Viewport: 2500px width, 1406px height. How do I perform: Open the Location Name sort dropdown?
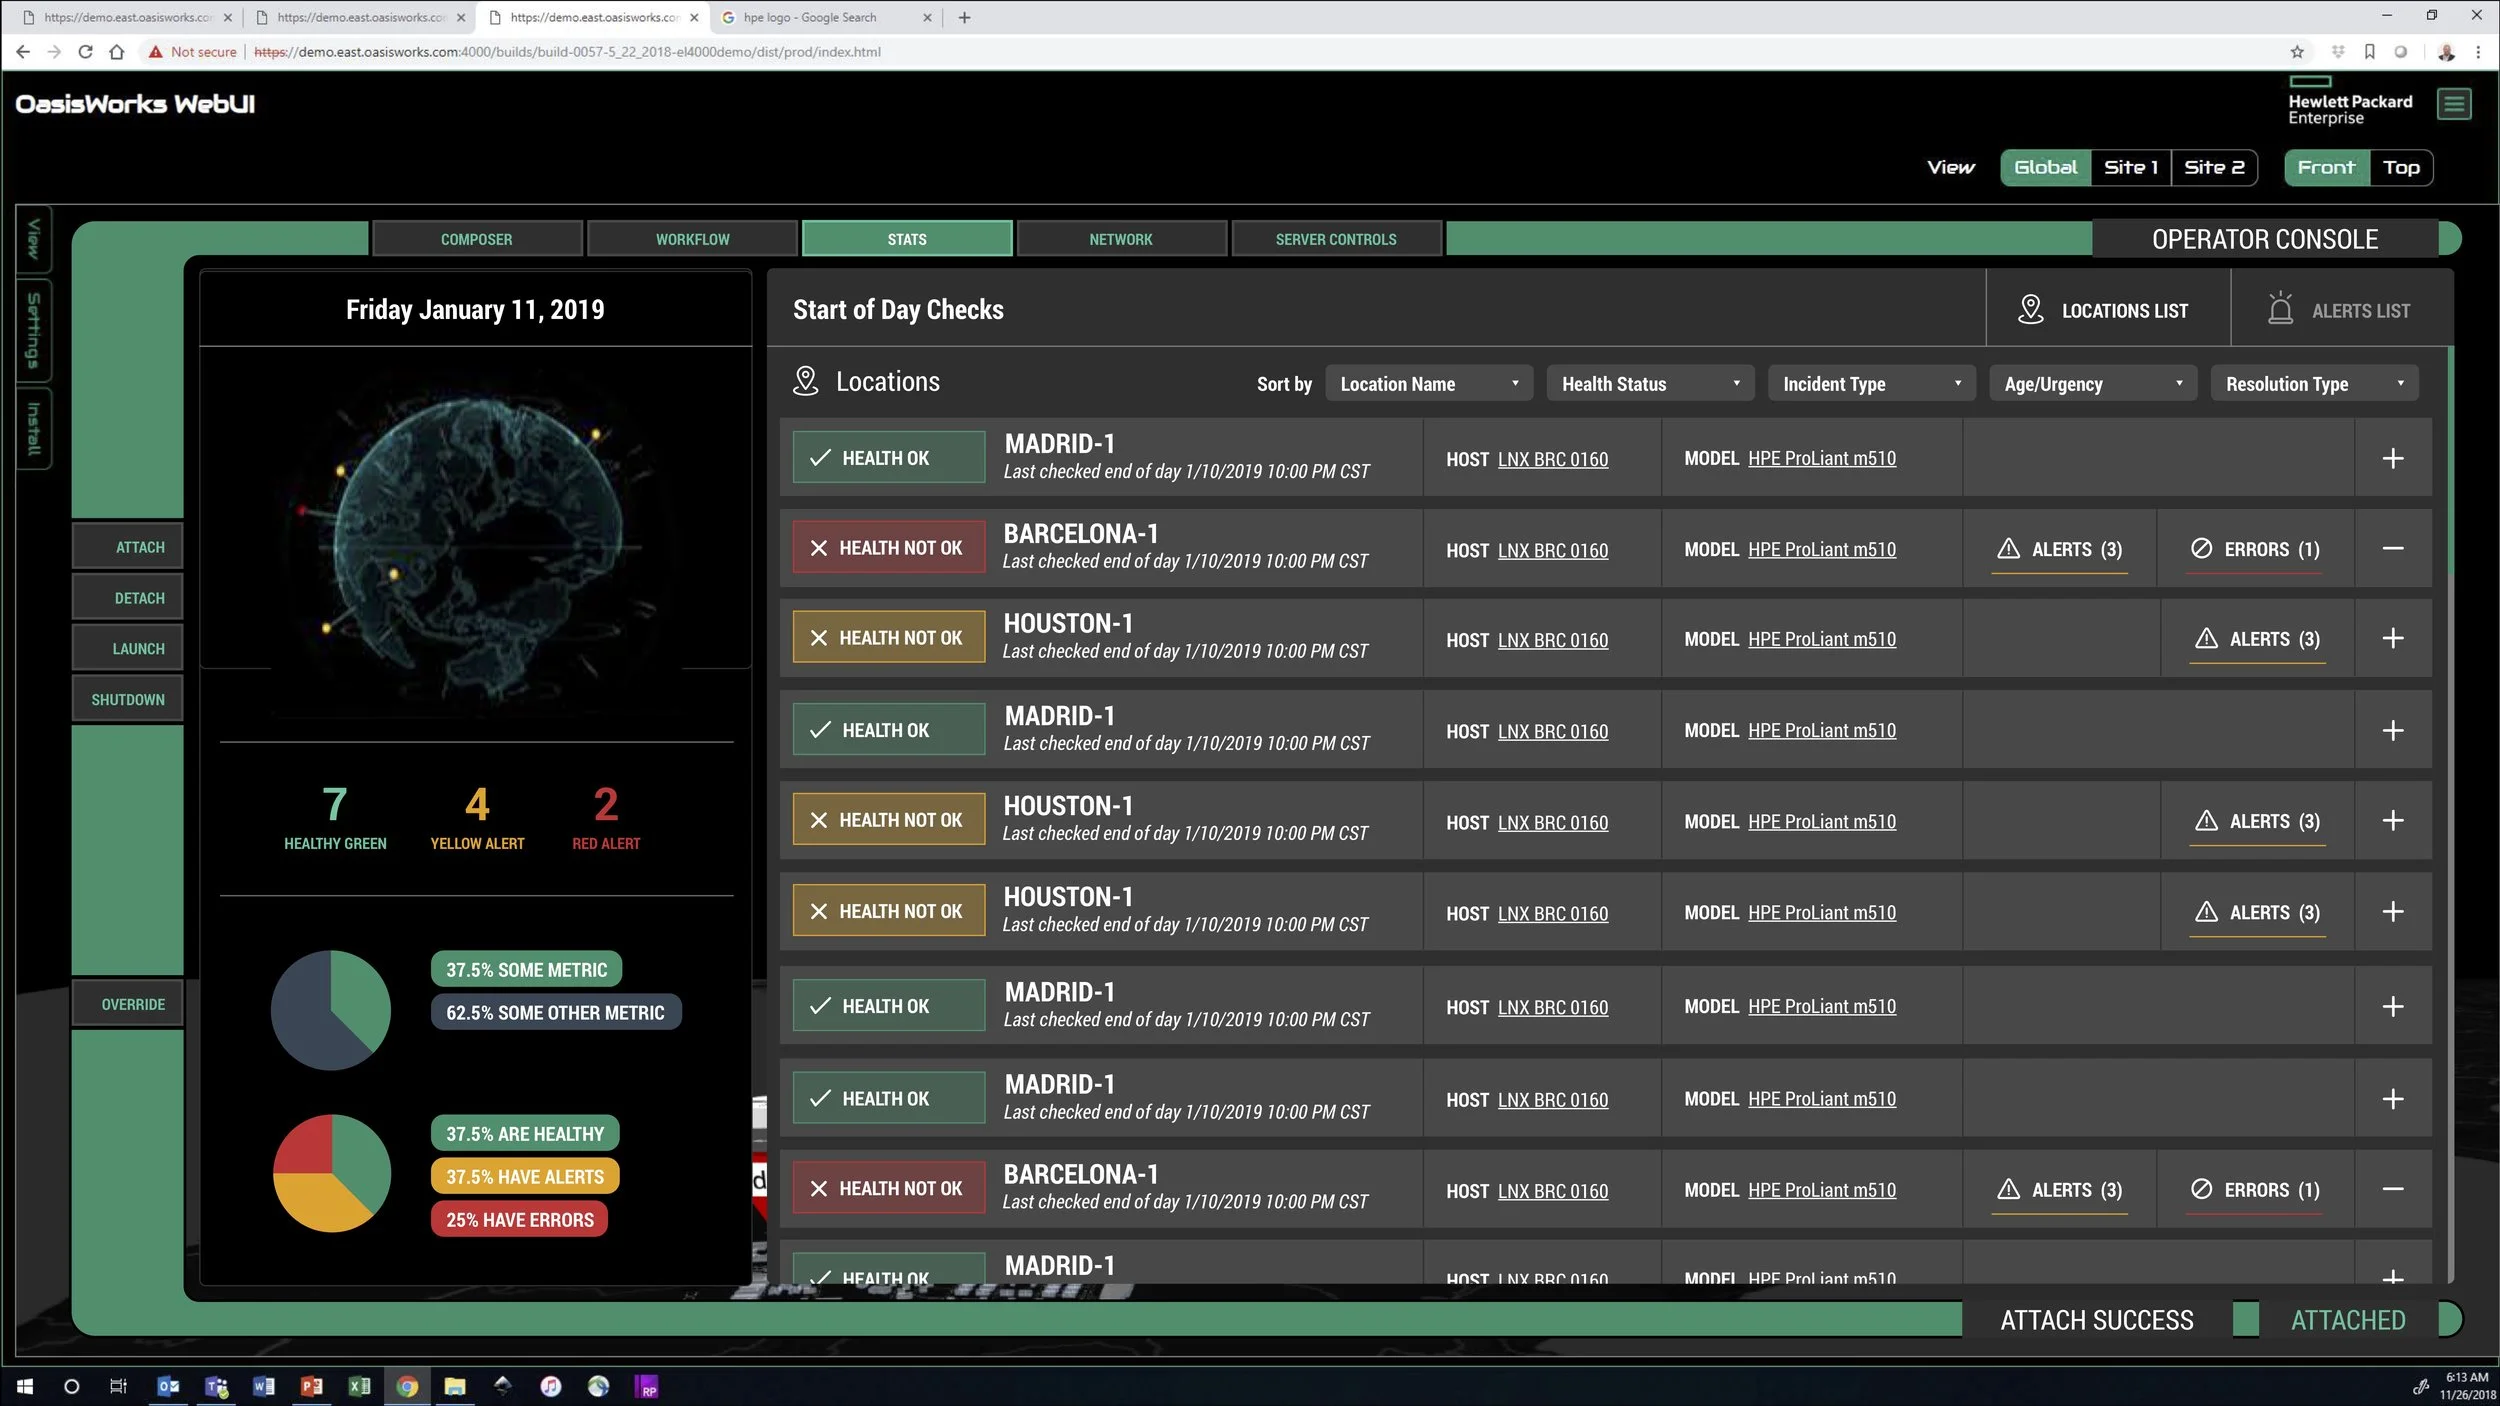(x=1428, y=384)
